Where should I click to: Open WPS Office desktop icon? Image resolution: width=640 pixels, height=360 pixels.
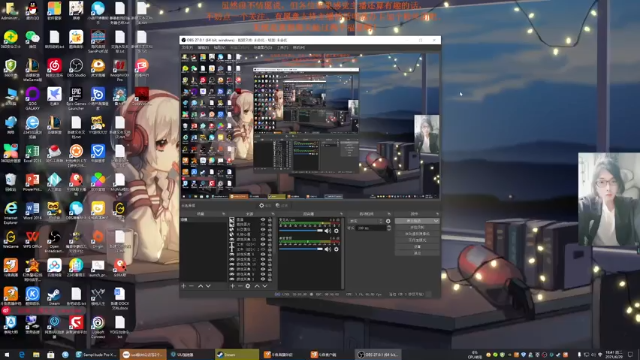[32, 240]
